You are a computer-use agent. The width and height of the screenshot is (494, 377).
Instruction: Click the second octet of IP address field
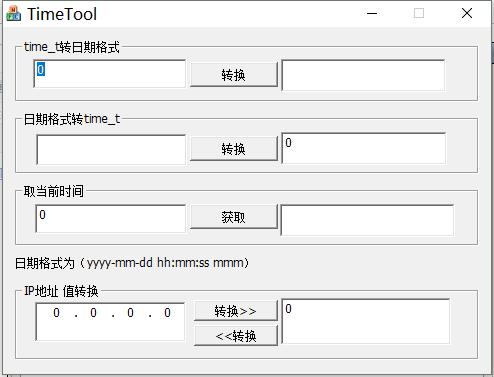point(93,313)
